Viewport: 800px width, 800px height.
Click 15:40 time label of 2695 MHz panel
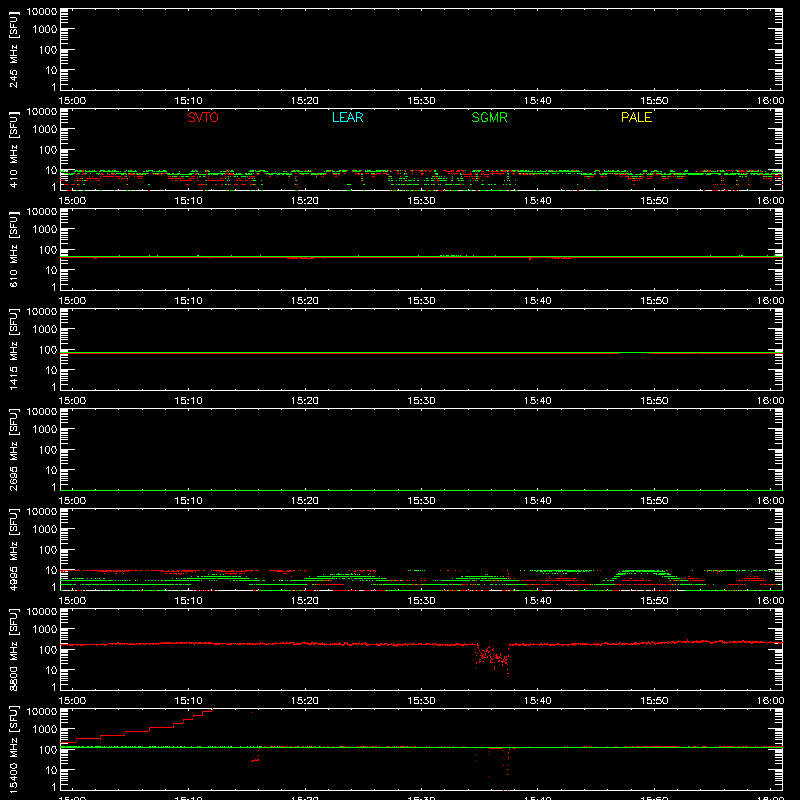click(538, 501)
